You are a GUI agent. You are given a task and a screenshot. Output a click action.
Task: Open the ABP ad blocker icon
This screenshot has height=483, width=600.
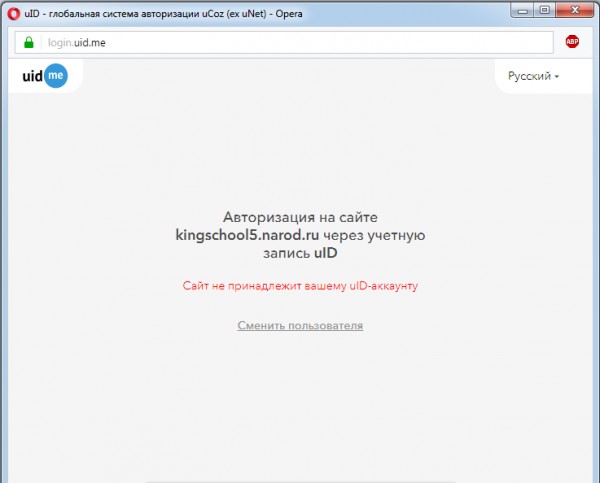[x=572, y=41]
